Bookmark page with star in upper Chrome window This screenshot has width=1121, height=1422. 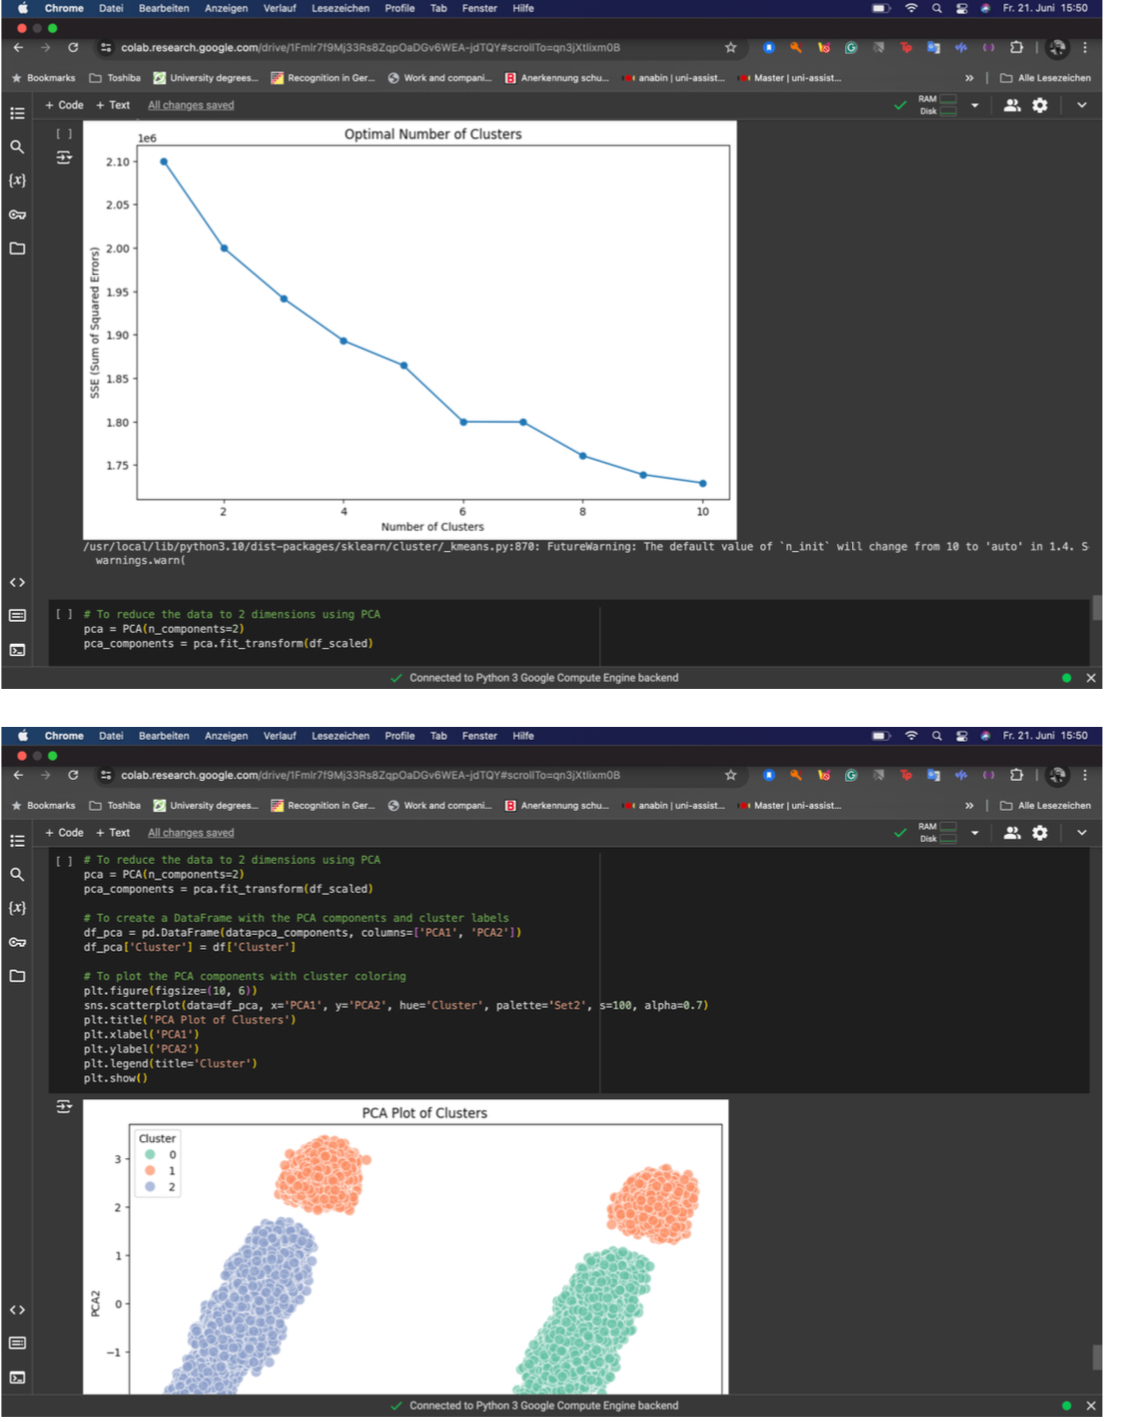click(731, 47)
